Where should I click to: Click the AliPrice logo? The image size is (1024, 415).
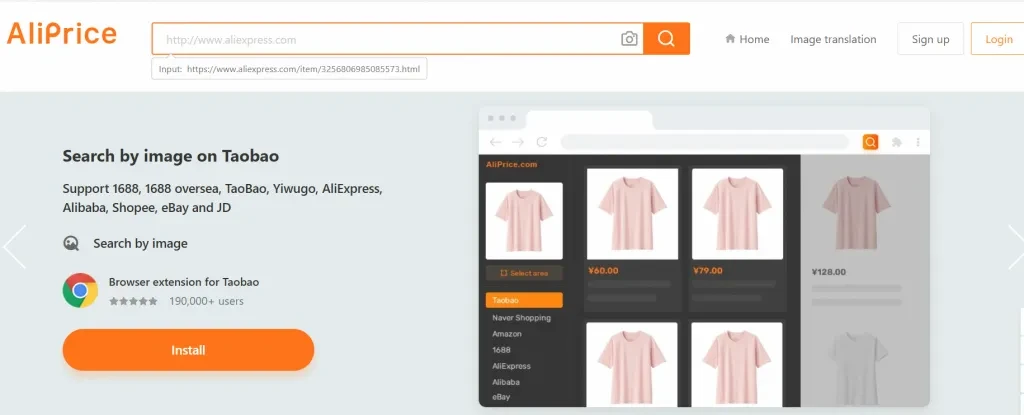tap(61, 33)
